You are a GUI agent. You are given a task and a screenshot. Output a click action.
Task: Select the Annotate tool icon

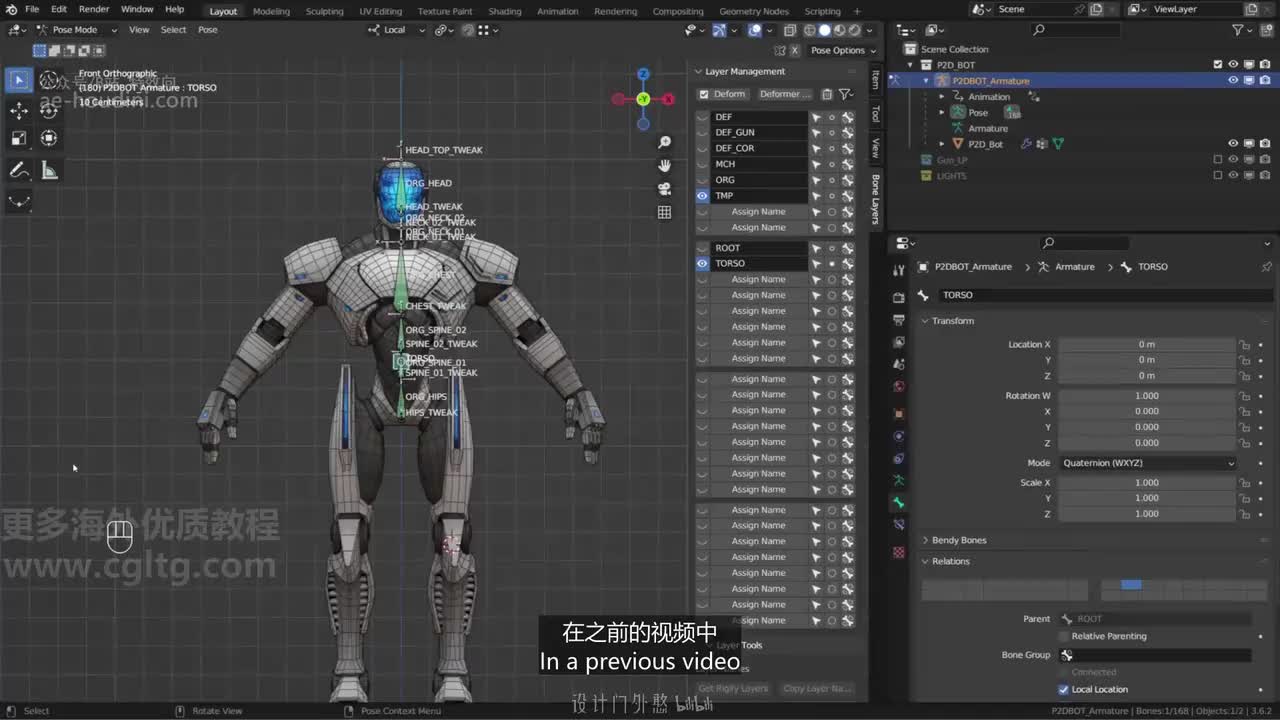(19, 171)
